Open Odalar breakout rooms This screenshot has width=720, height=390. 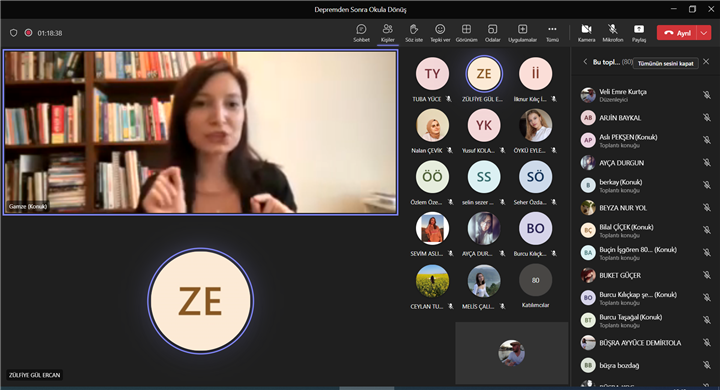(492, 33)
